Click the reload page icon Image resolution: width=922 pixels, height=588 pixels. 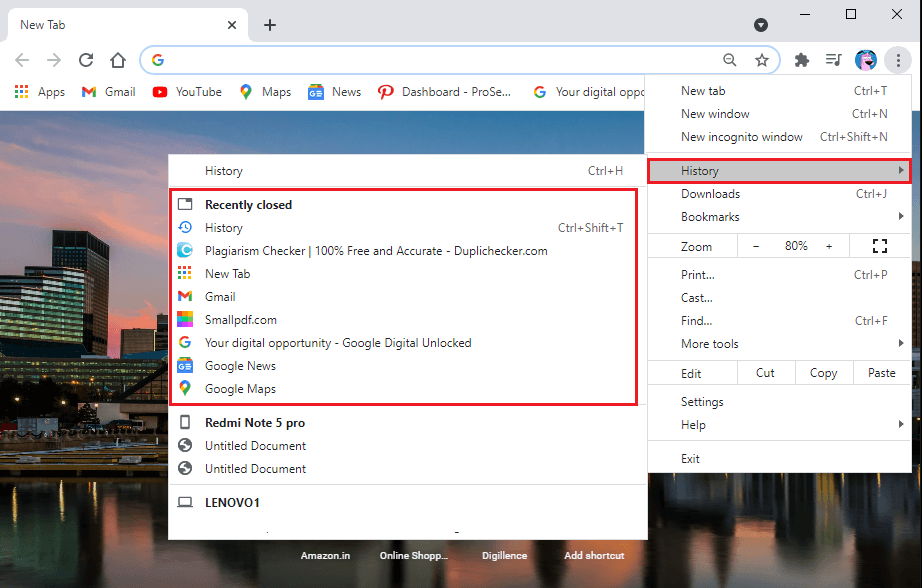coord(86,60)
